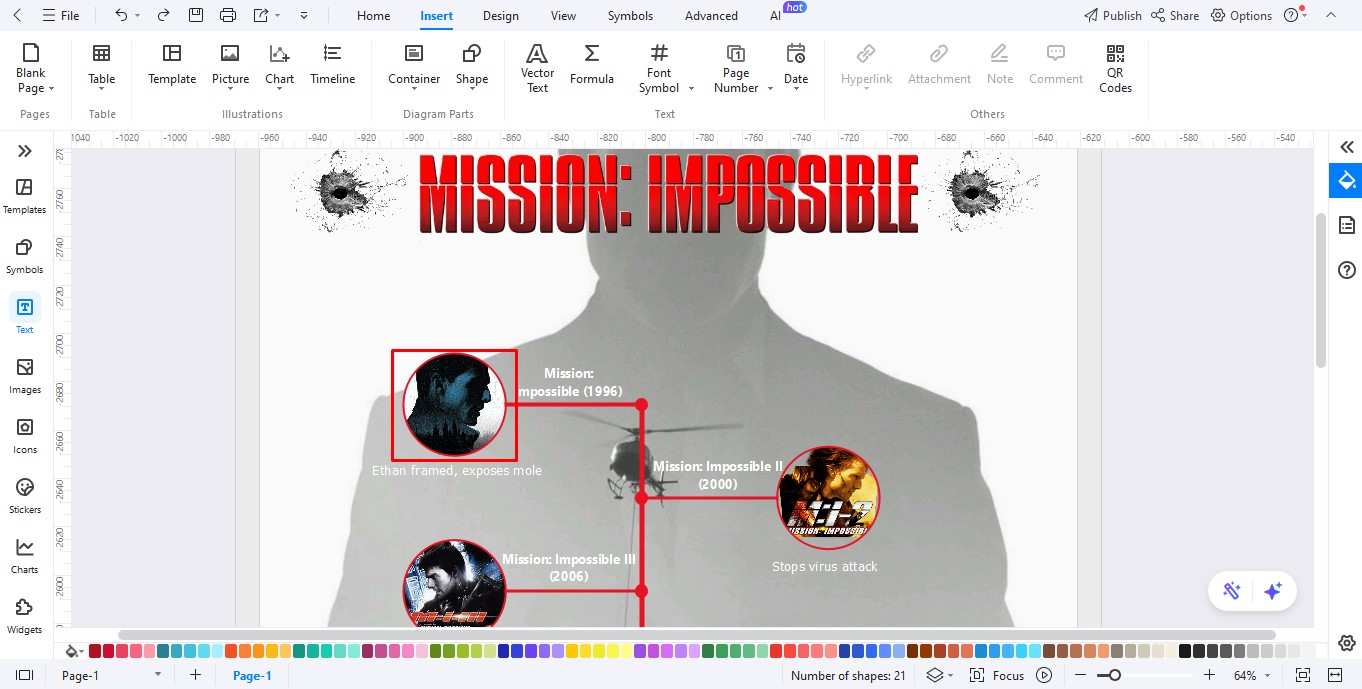Switch to the Design tab
Viewport: 1362px width, 689px height.
coord(500,15)
